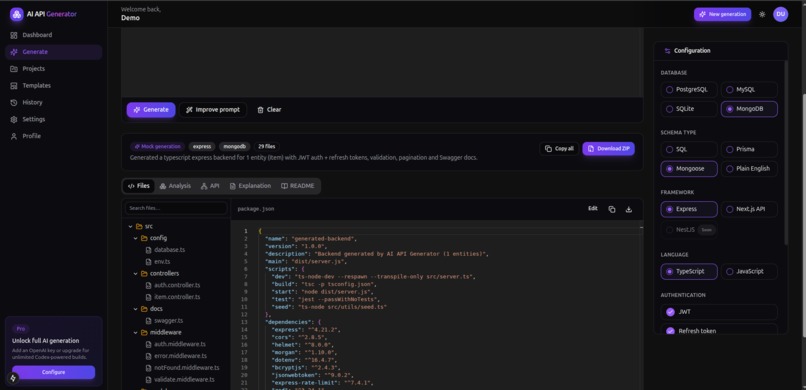Image resolution: width=806 pixels, height=390 pixels.
Task: Open item.controller.ts in the file tree
Action: (x=176, y=297)
